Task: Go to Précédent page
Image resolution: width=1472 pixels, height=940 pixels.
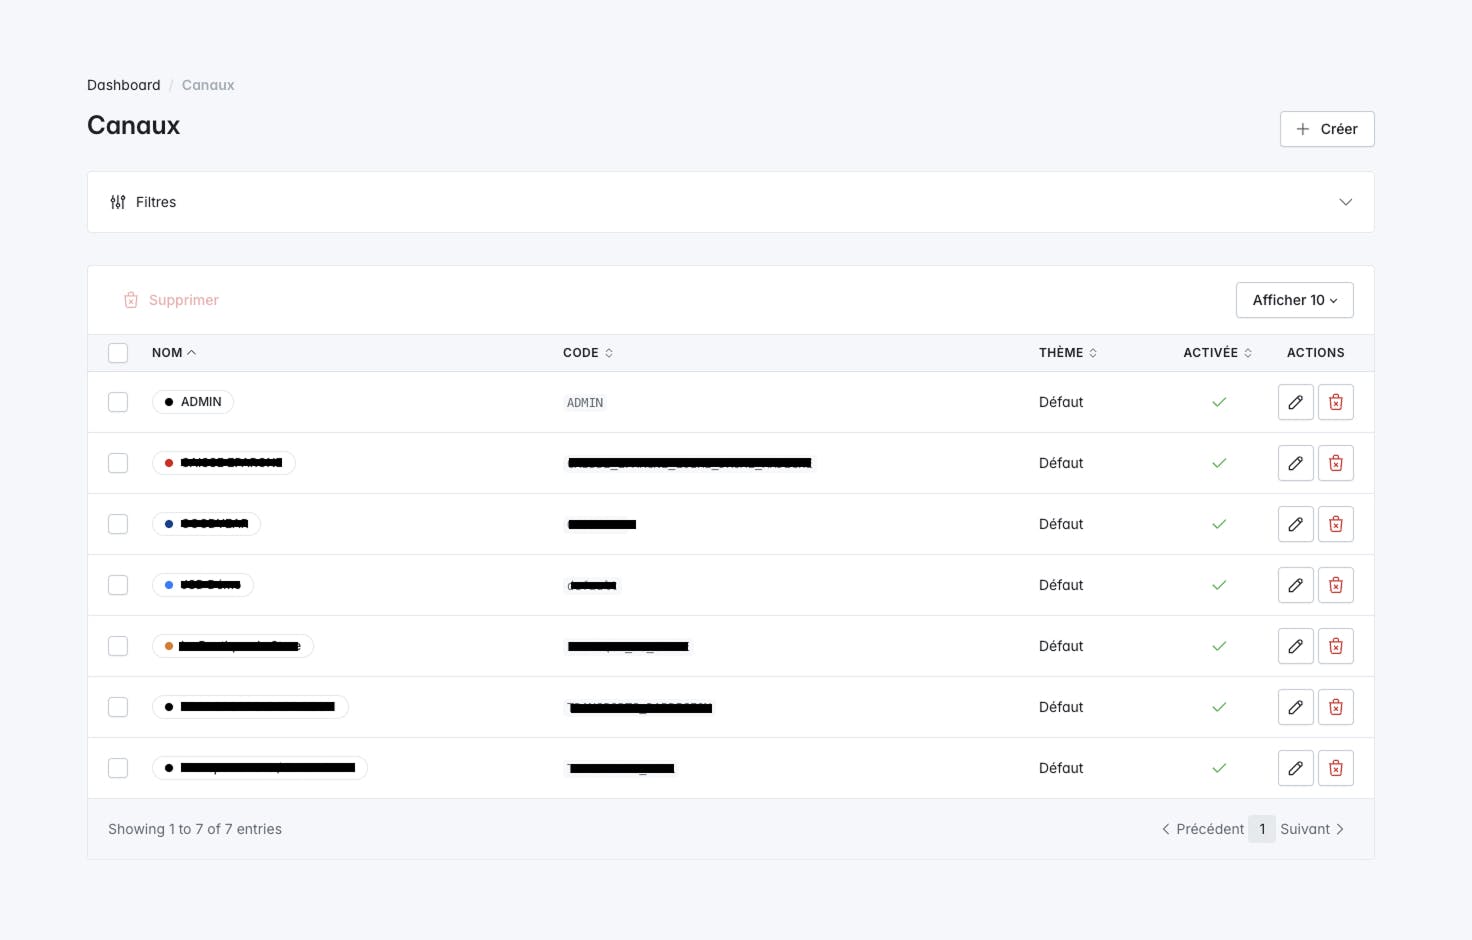Action: 1203,829
